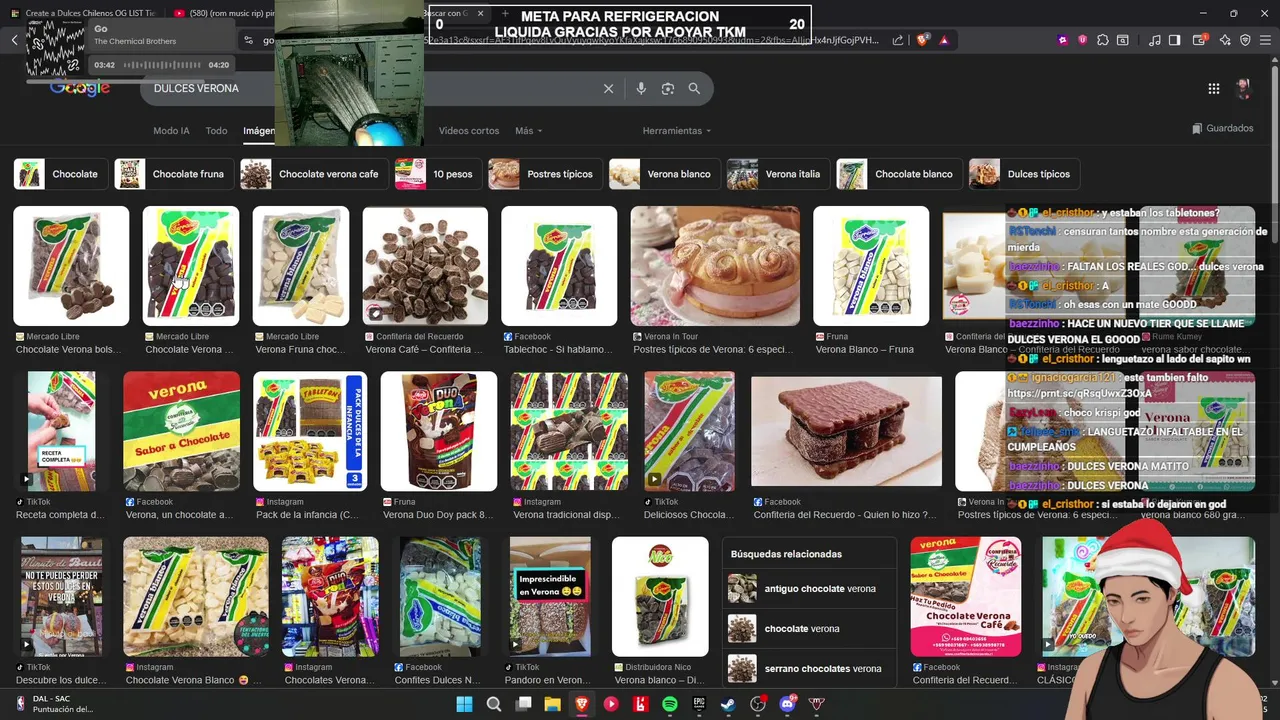
Task: Open a new browser tab
Action: coord(505,14)
